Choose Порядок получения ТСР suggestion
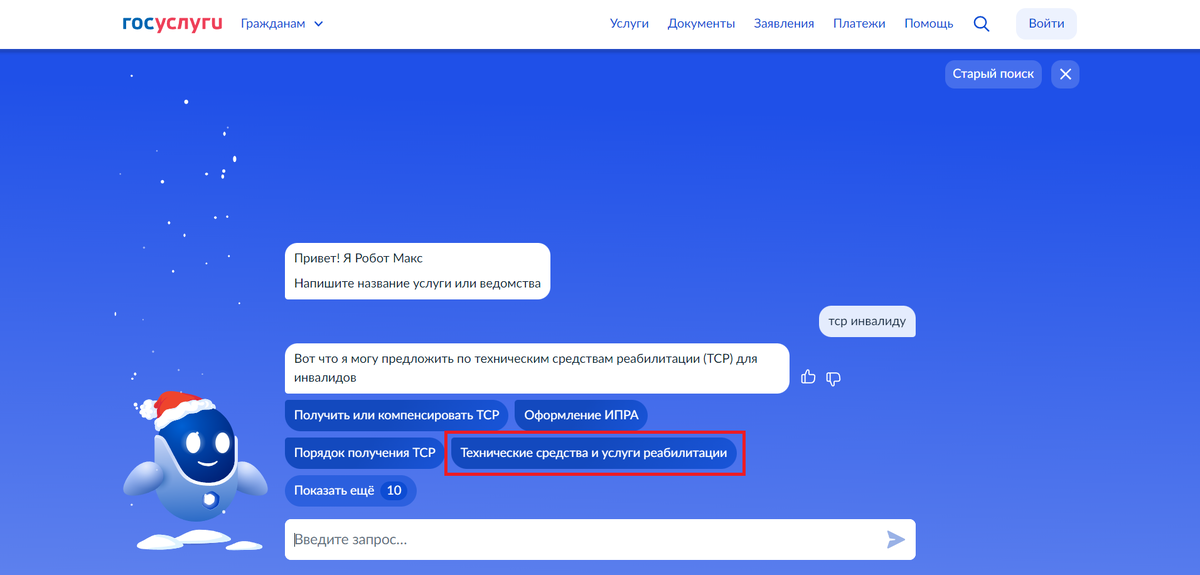Image resolution: width=1200 pixels, height=575 pixels. pyautogui.click(x=365, y=453)
